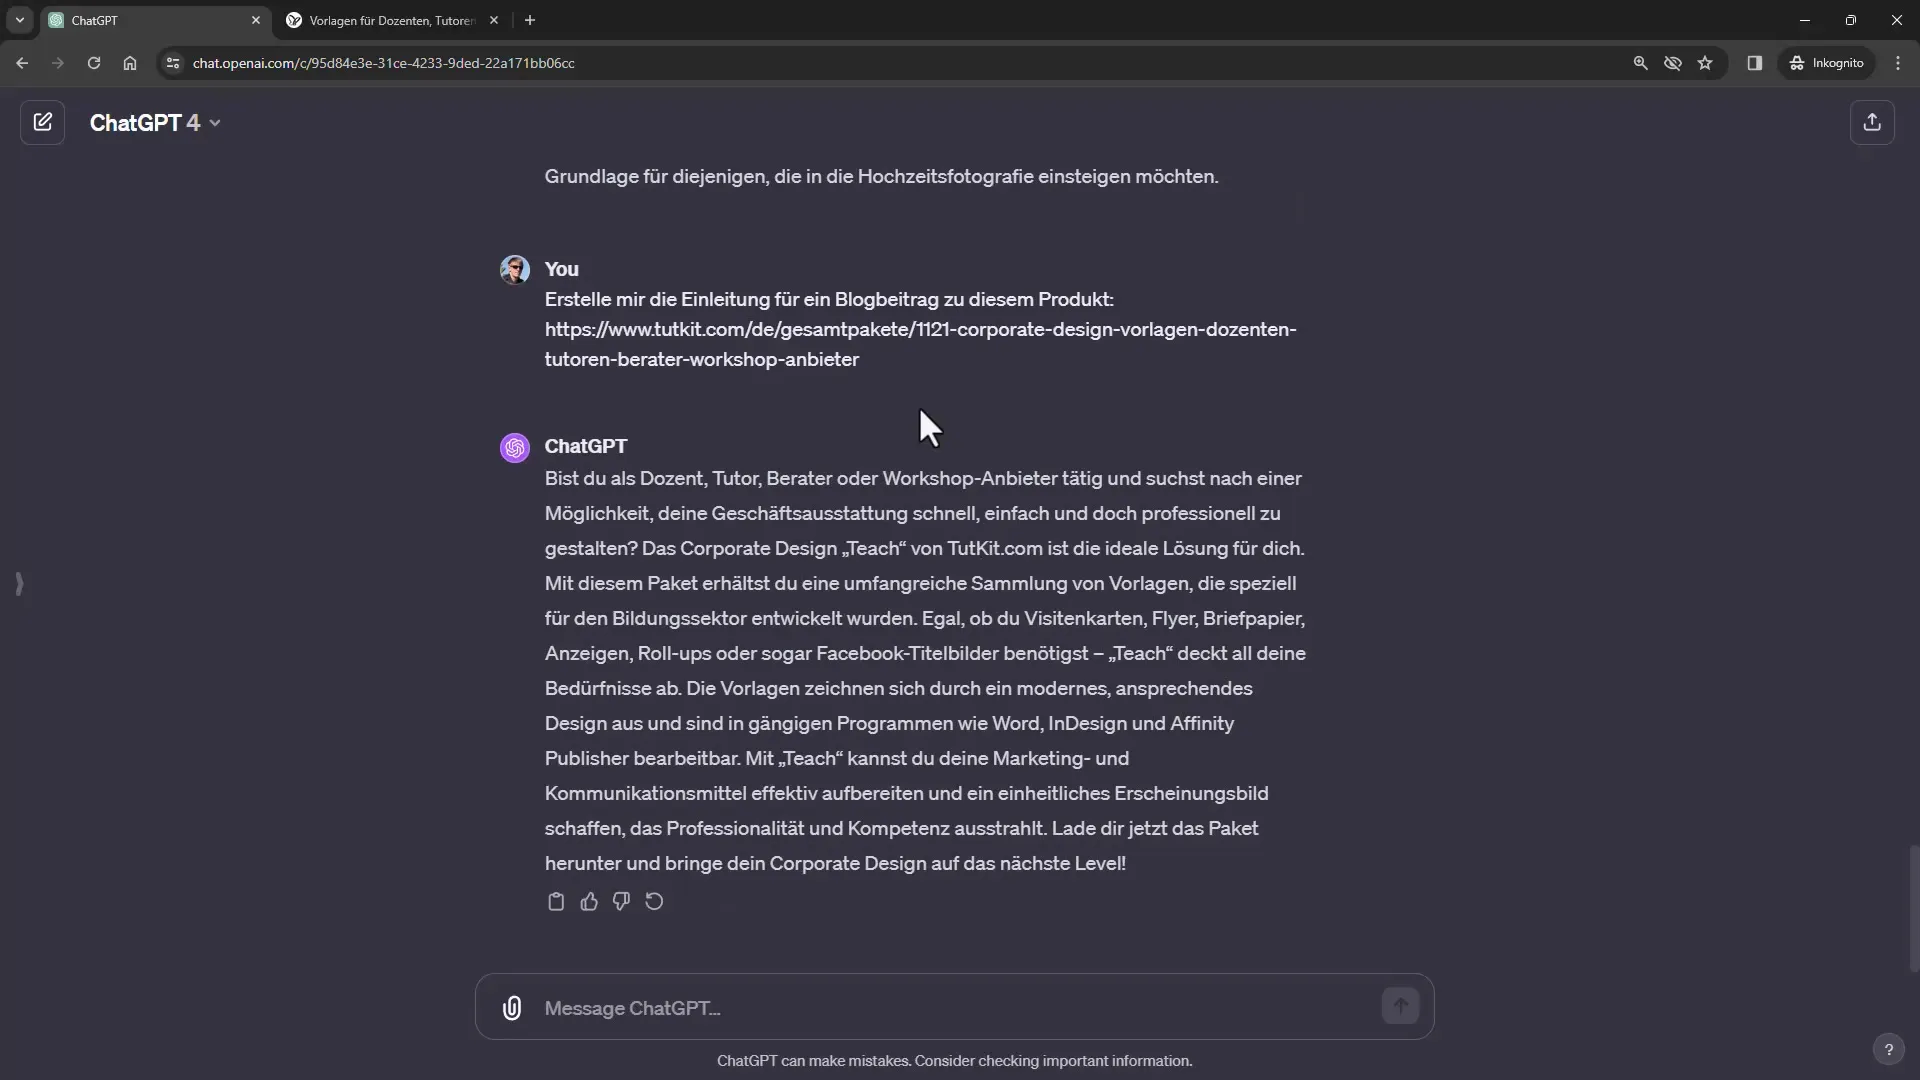Click the send message button
This screenshot has height=1080, width=1920.
click(x=1402, y=1006)
